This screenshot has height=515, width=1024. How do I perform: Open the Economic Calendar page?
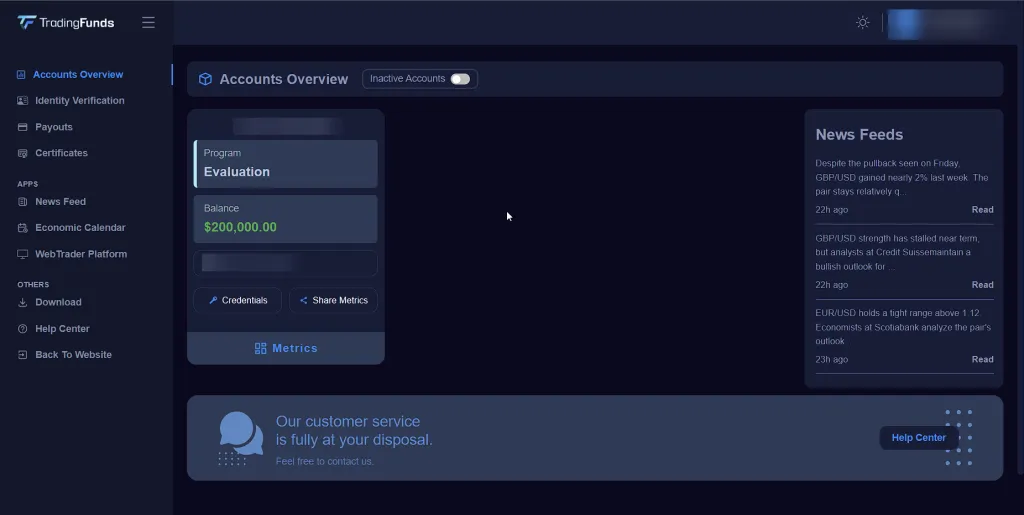click(80, 228)
